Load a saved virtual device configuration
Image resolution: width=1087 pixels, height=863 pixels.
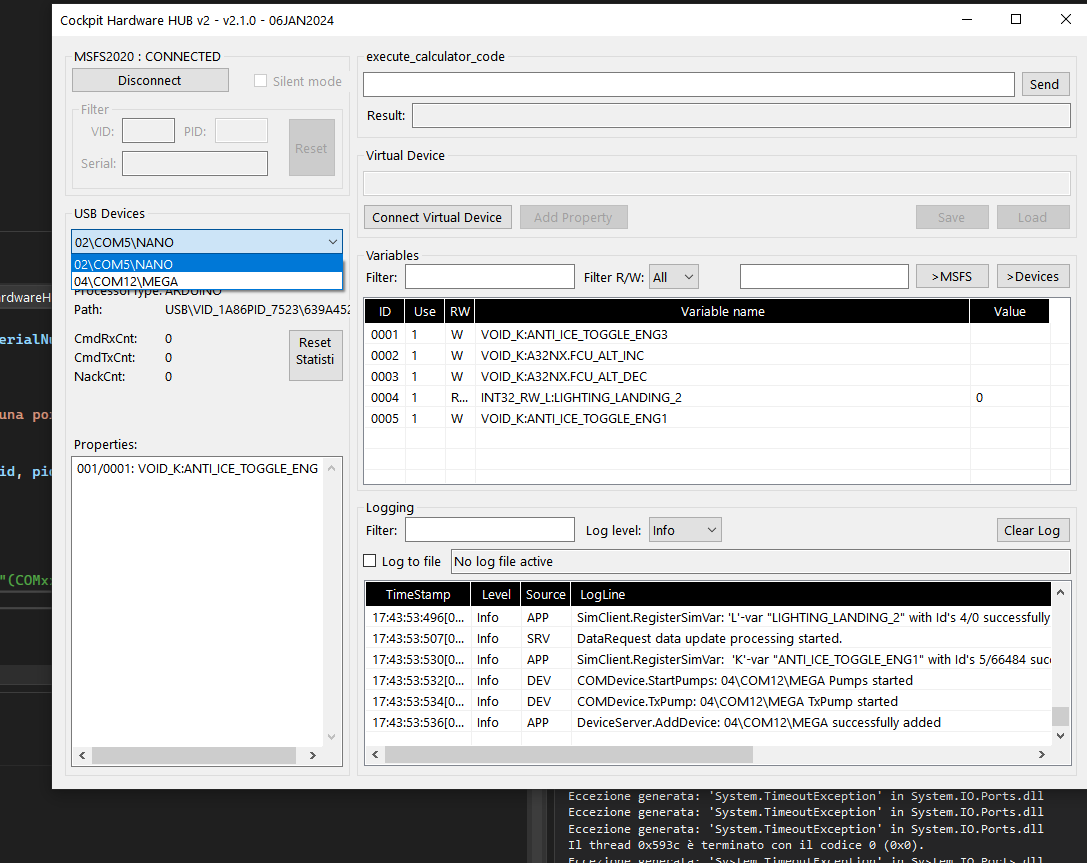(x=1032, y=216)
